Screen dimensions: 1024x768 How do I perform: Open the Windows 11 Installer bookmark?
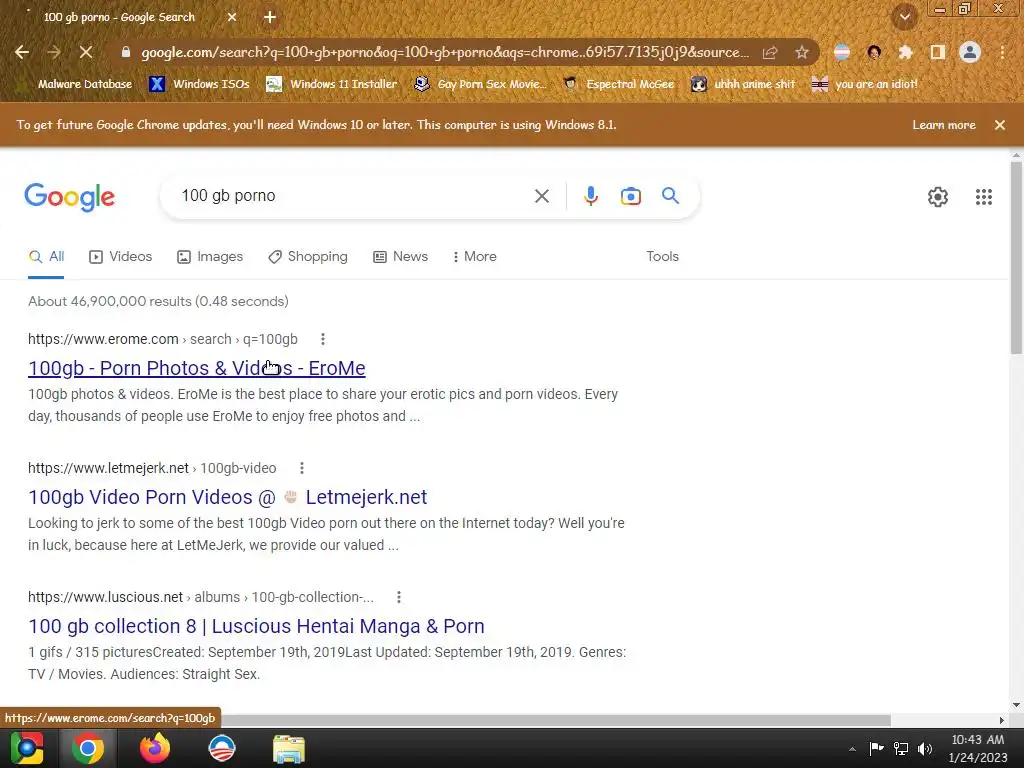tap(332, 84)
